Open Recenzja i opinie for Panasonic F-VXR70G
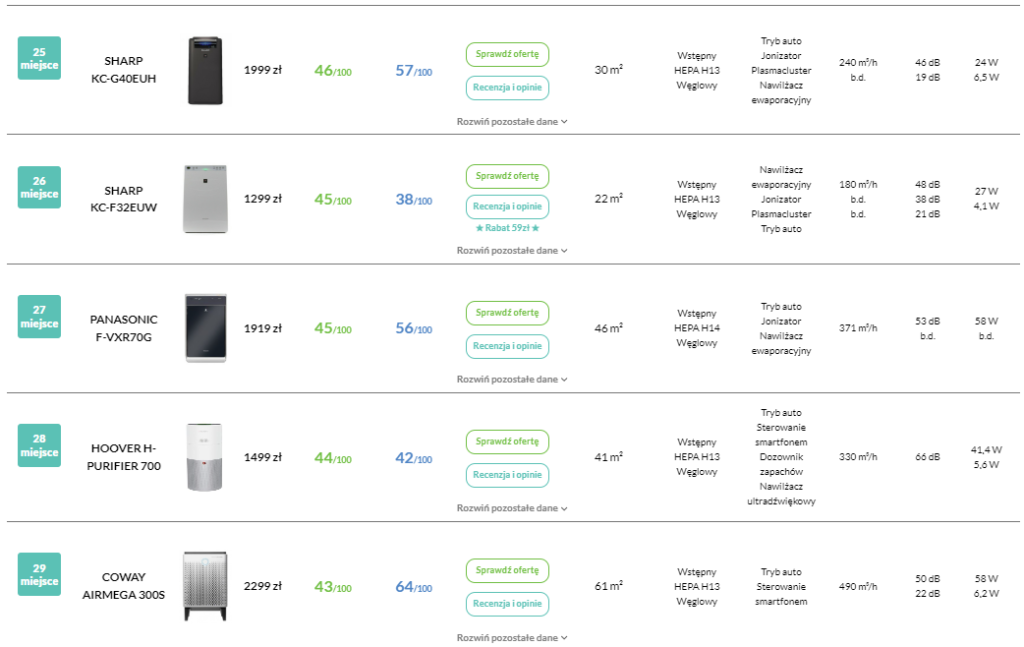 [507, 346]
